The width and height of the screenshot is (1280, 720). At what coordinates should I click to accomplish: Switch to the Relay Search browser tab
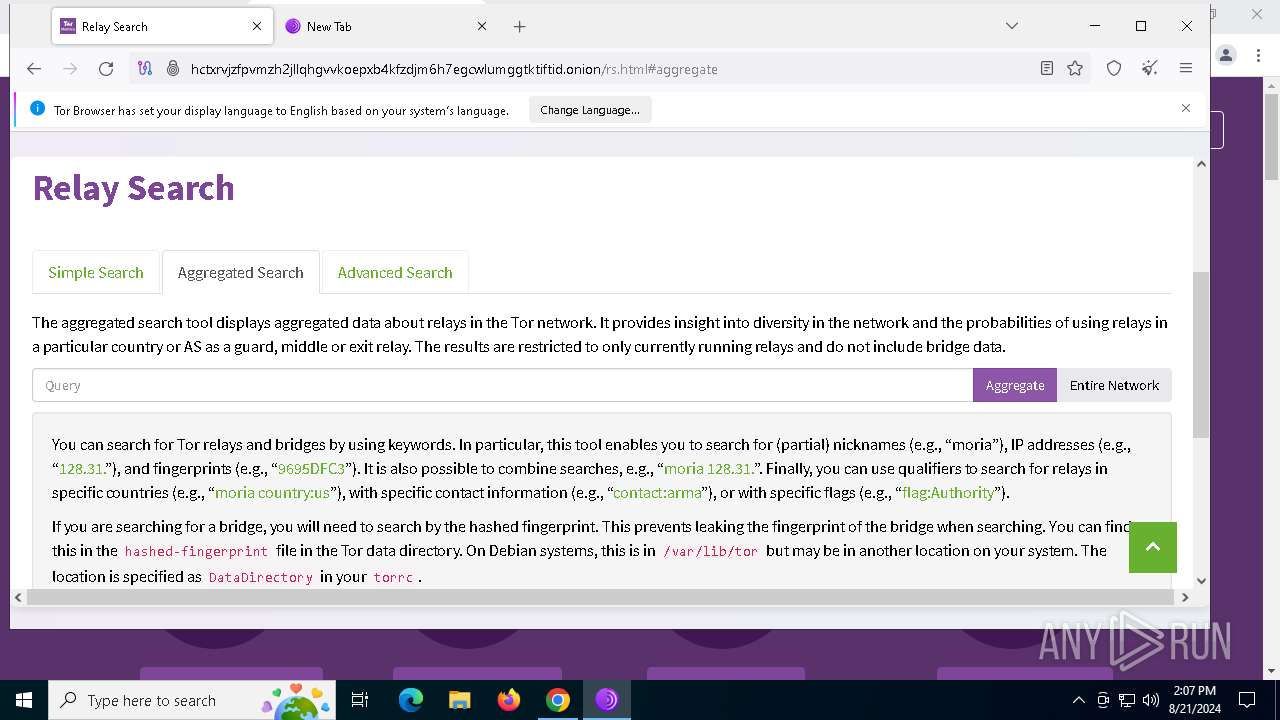pos(161,27)
